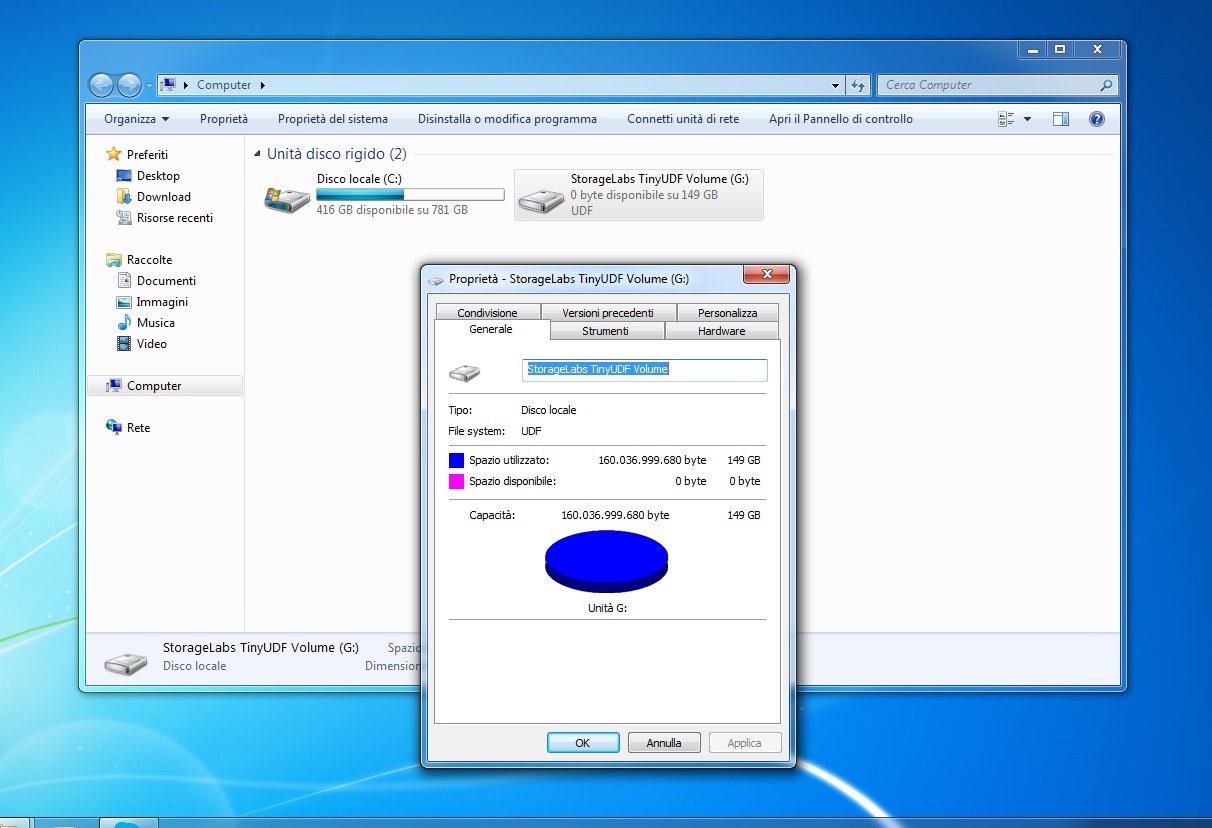The image size is (1212, 828).
Task: Click the Proprietà toolbar button
Action: [x=224, y=119]
